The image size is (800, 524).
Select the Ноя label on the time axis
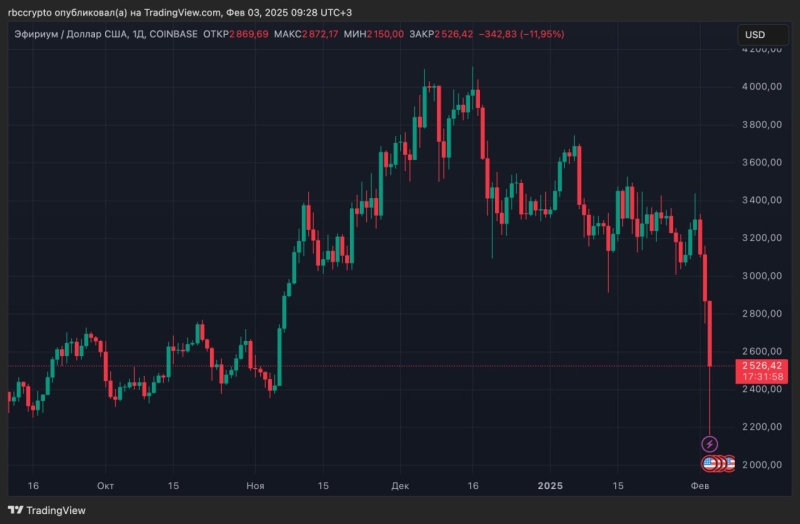[x=255, y=485]
